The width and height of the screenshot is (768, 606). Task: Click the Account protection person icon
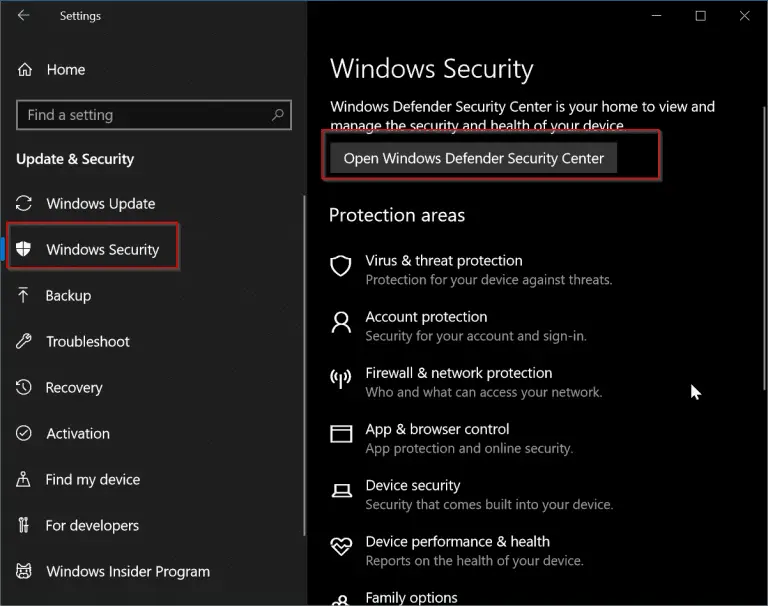(x=341, y=322)
